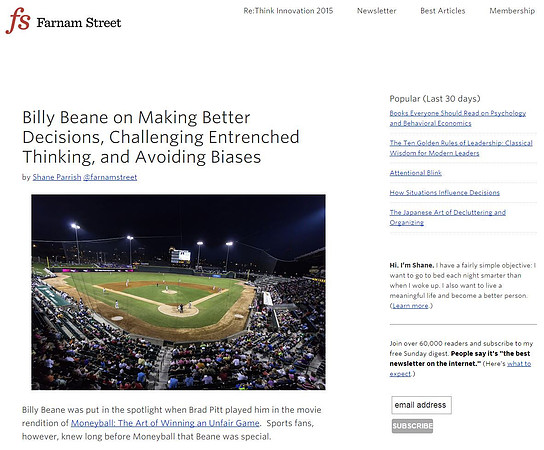Select the Membership menu item

coord(512,11)
